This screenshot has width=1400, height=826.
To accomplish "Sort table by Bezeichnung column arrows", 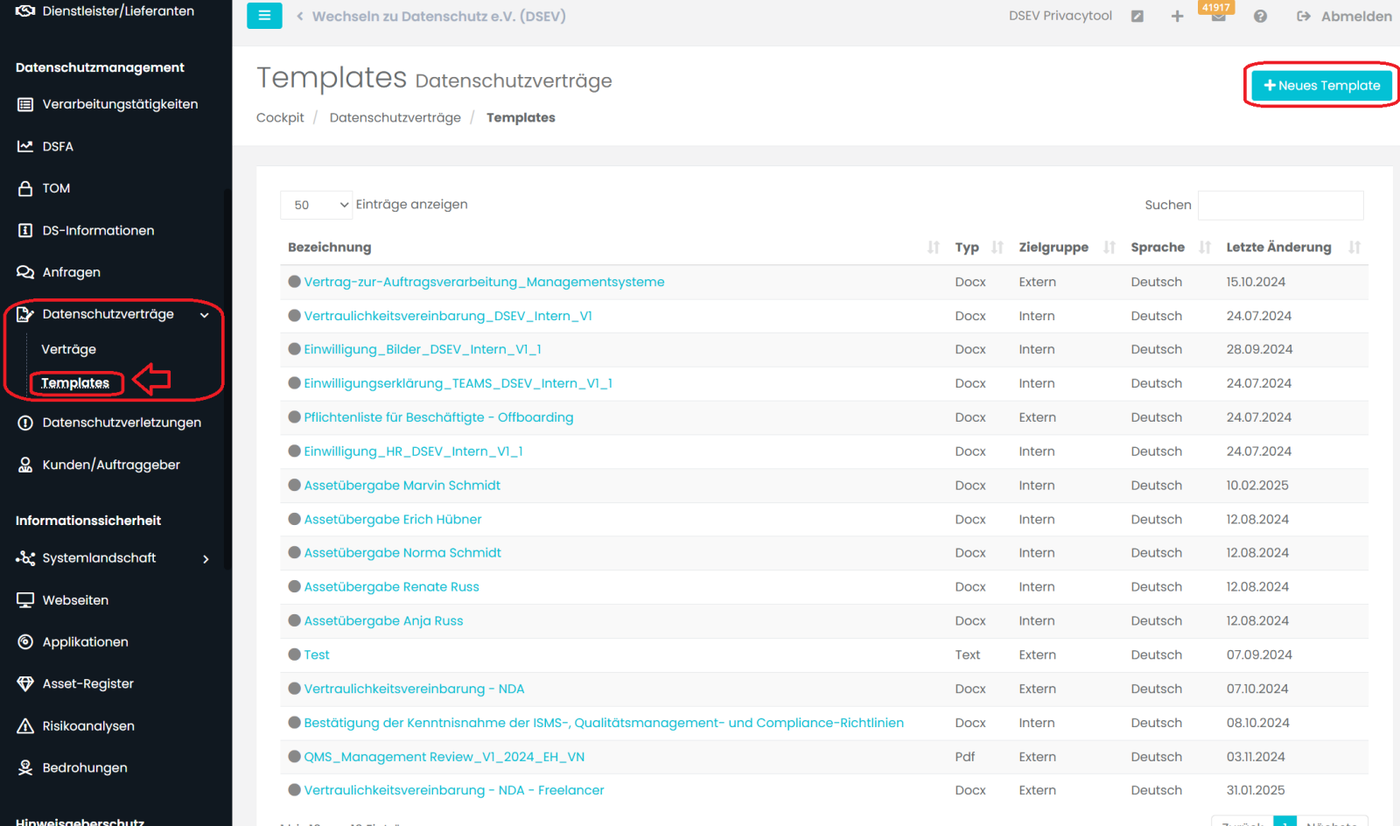I will pos(933,247).
